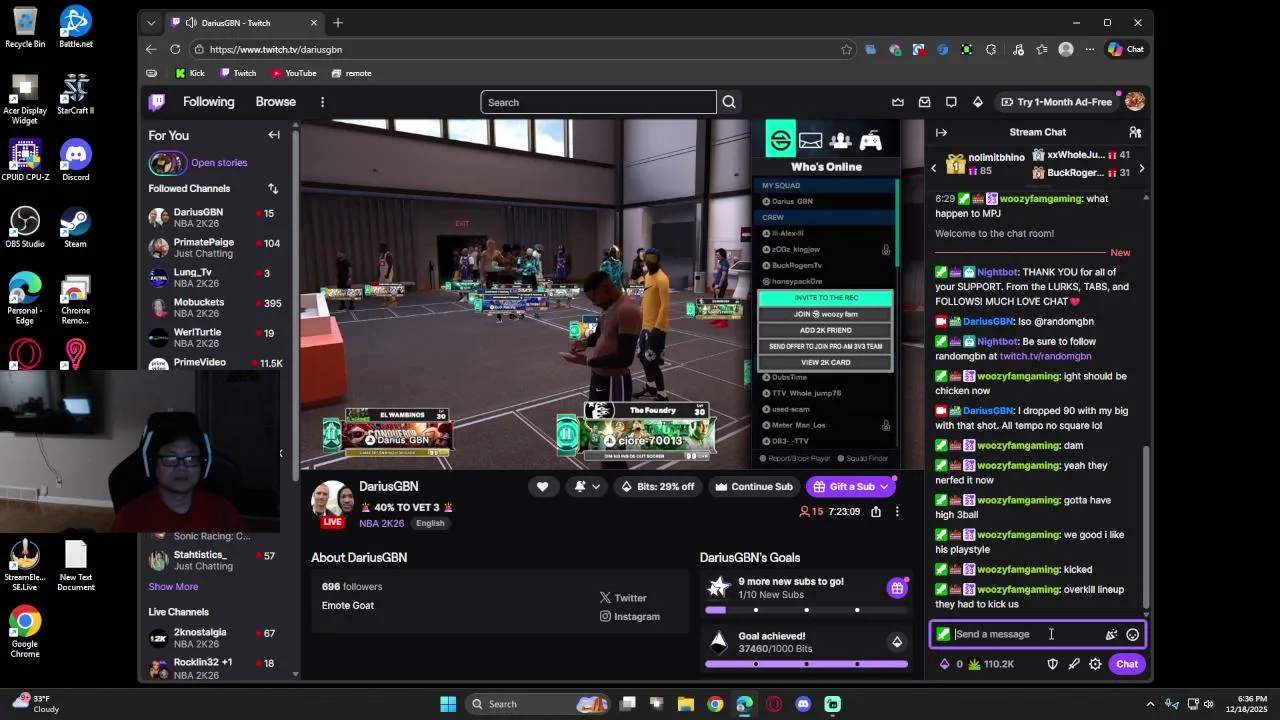The height and width of the screenshot is (720, 1280).
Task: Sort followed channels with arrows icon
Action: 273,188
